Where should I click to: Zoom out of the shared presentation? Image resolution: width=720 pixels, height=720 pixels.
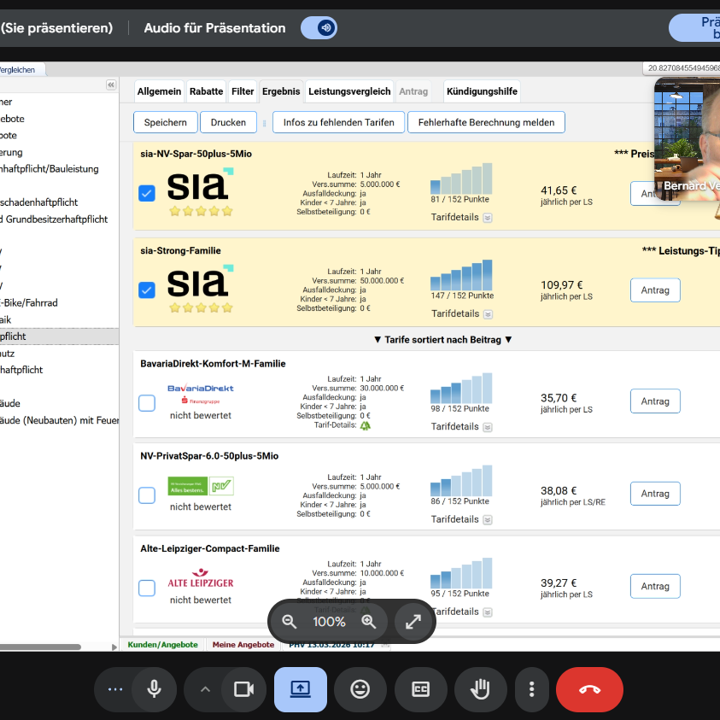pos(290,621)
